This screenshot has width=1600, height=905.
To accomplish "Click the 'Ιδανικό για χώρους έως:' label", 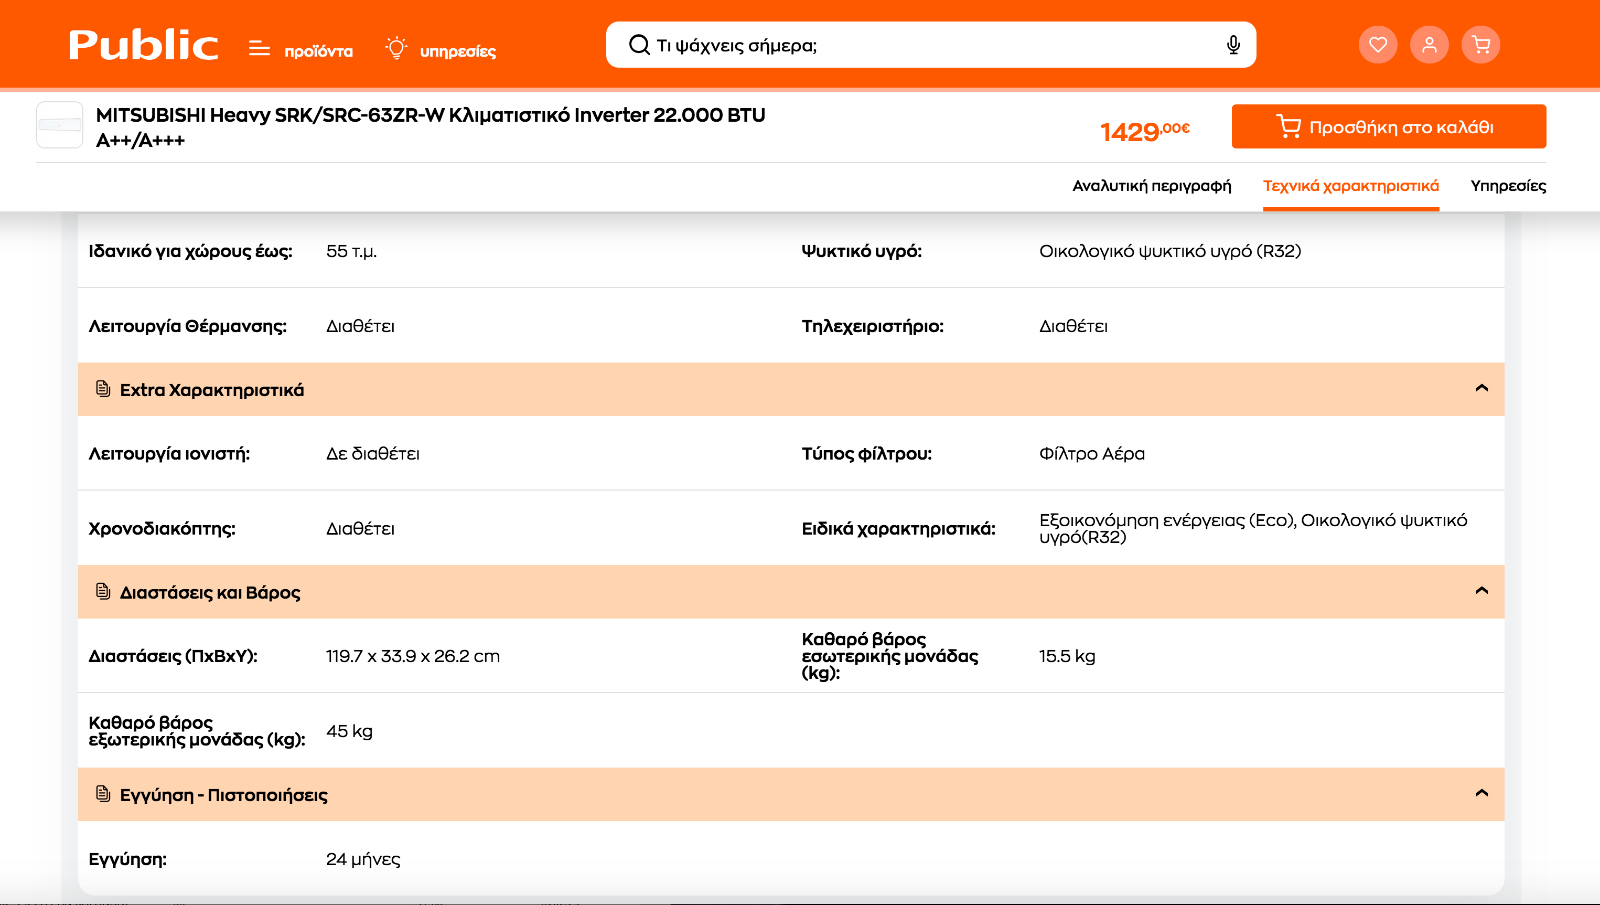I will (191, 251).
